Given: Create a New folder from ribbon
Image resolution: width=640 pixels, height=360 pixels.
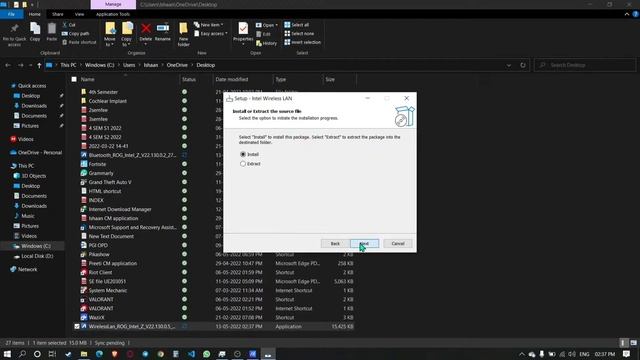Looking at the screenshot, I should tap(184, 34).
